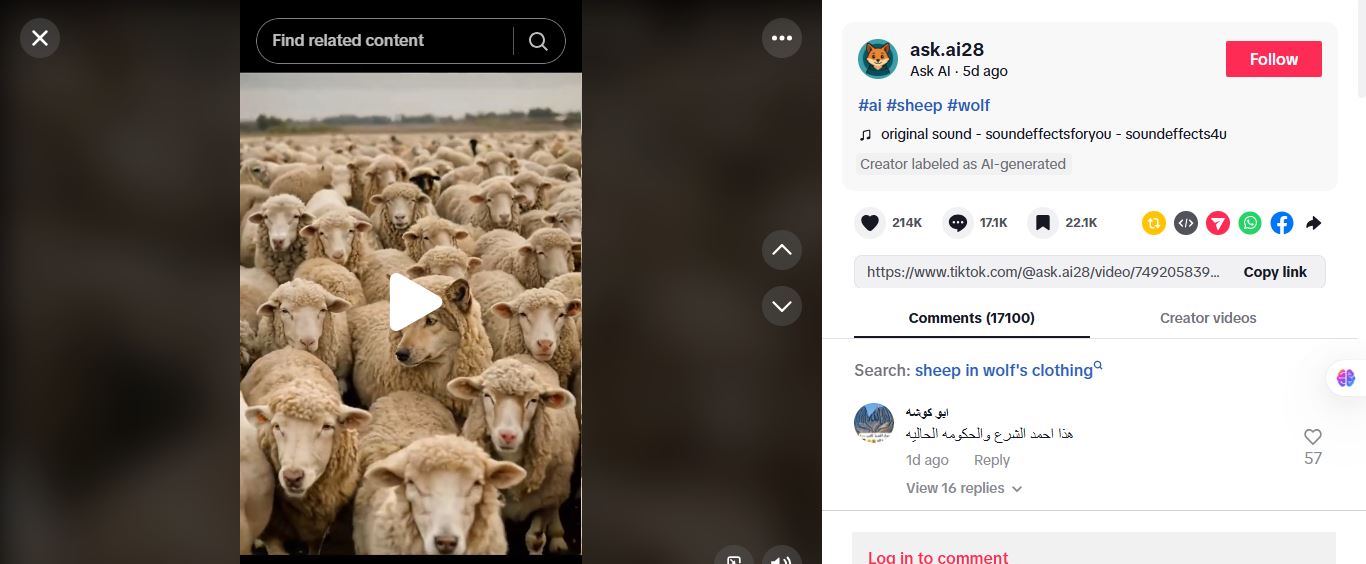Expand View 16 replies

(x=963, y=488)
